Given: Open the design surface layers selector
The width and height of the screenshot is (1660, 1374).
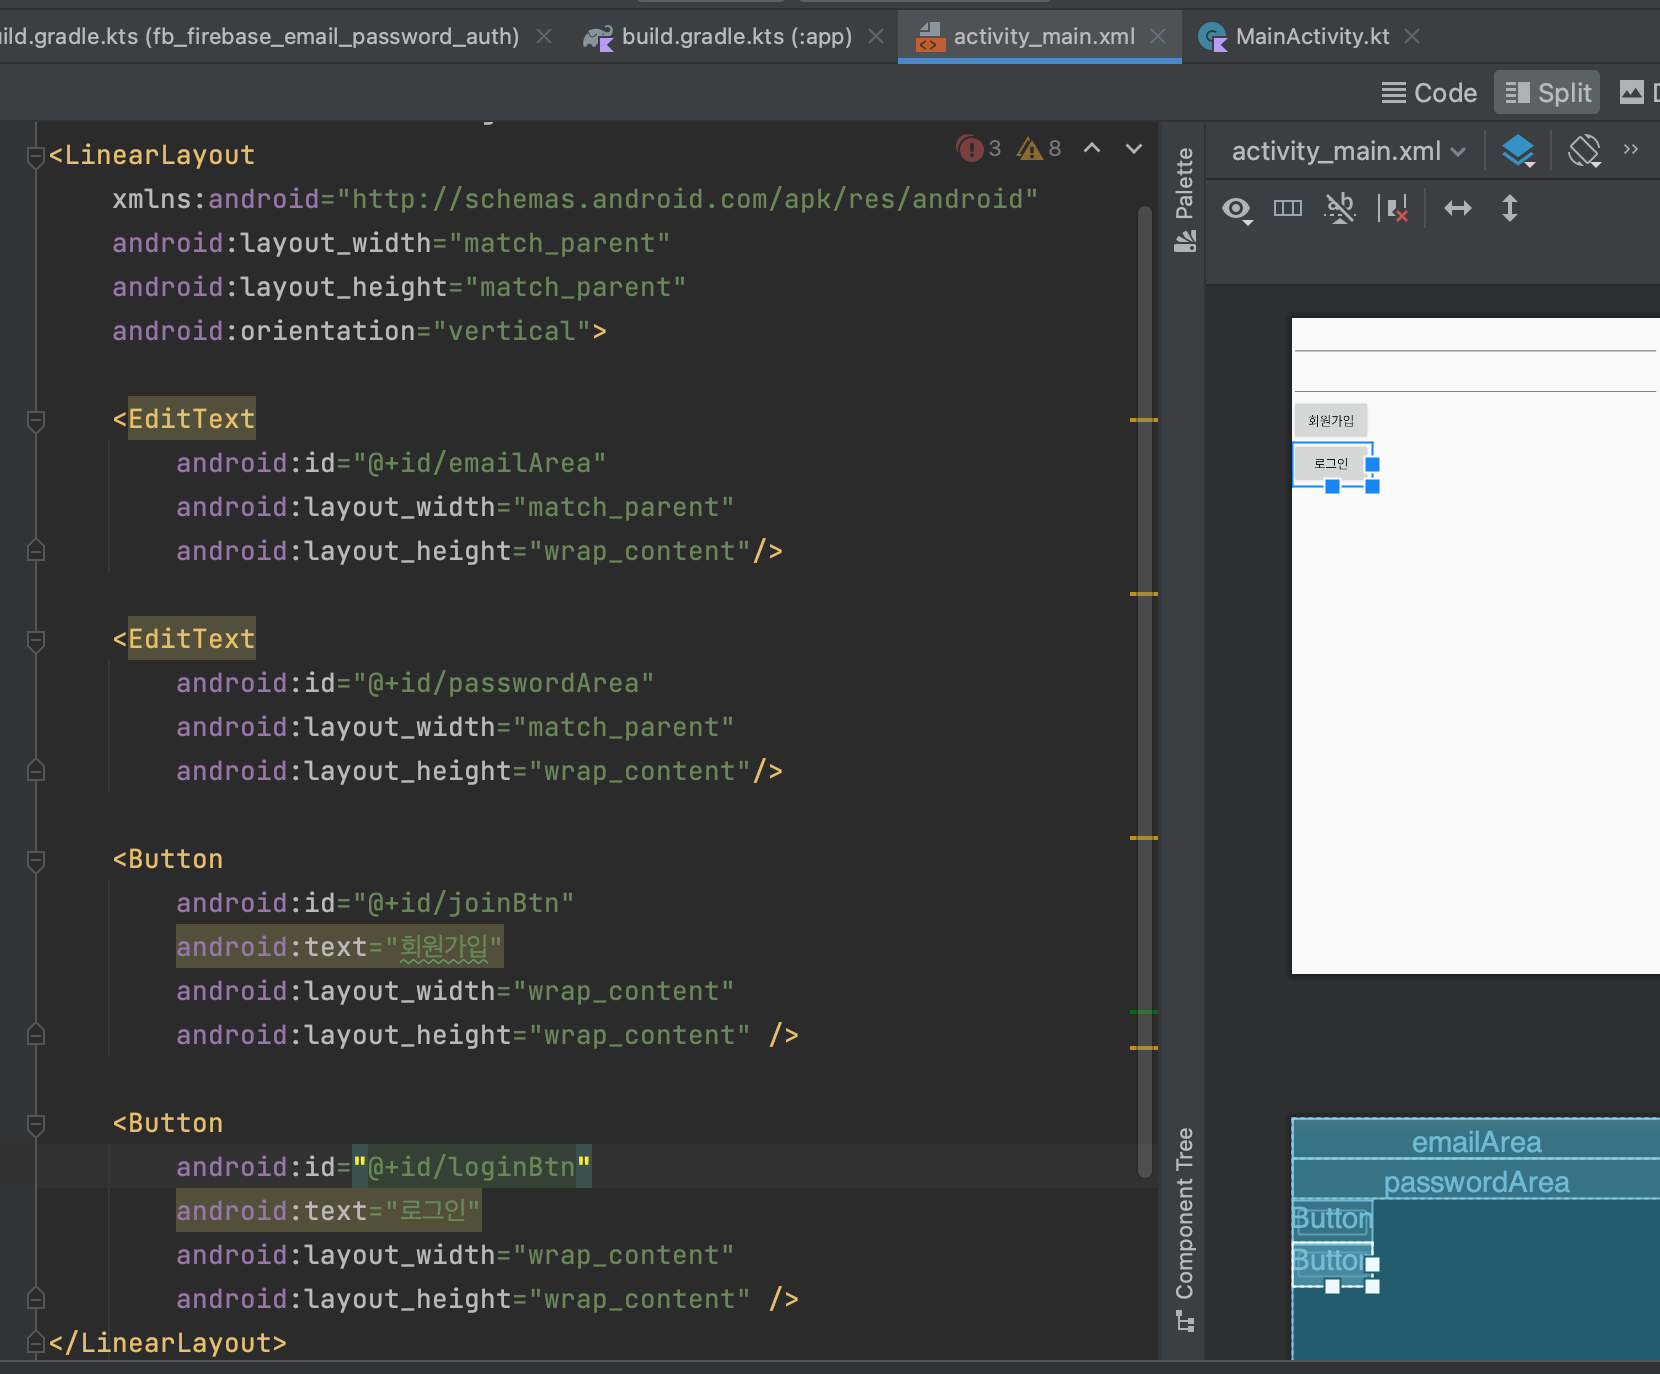Looking at the screenshot, I should 1518,151.
